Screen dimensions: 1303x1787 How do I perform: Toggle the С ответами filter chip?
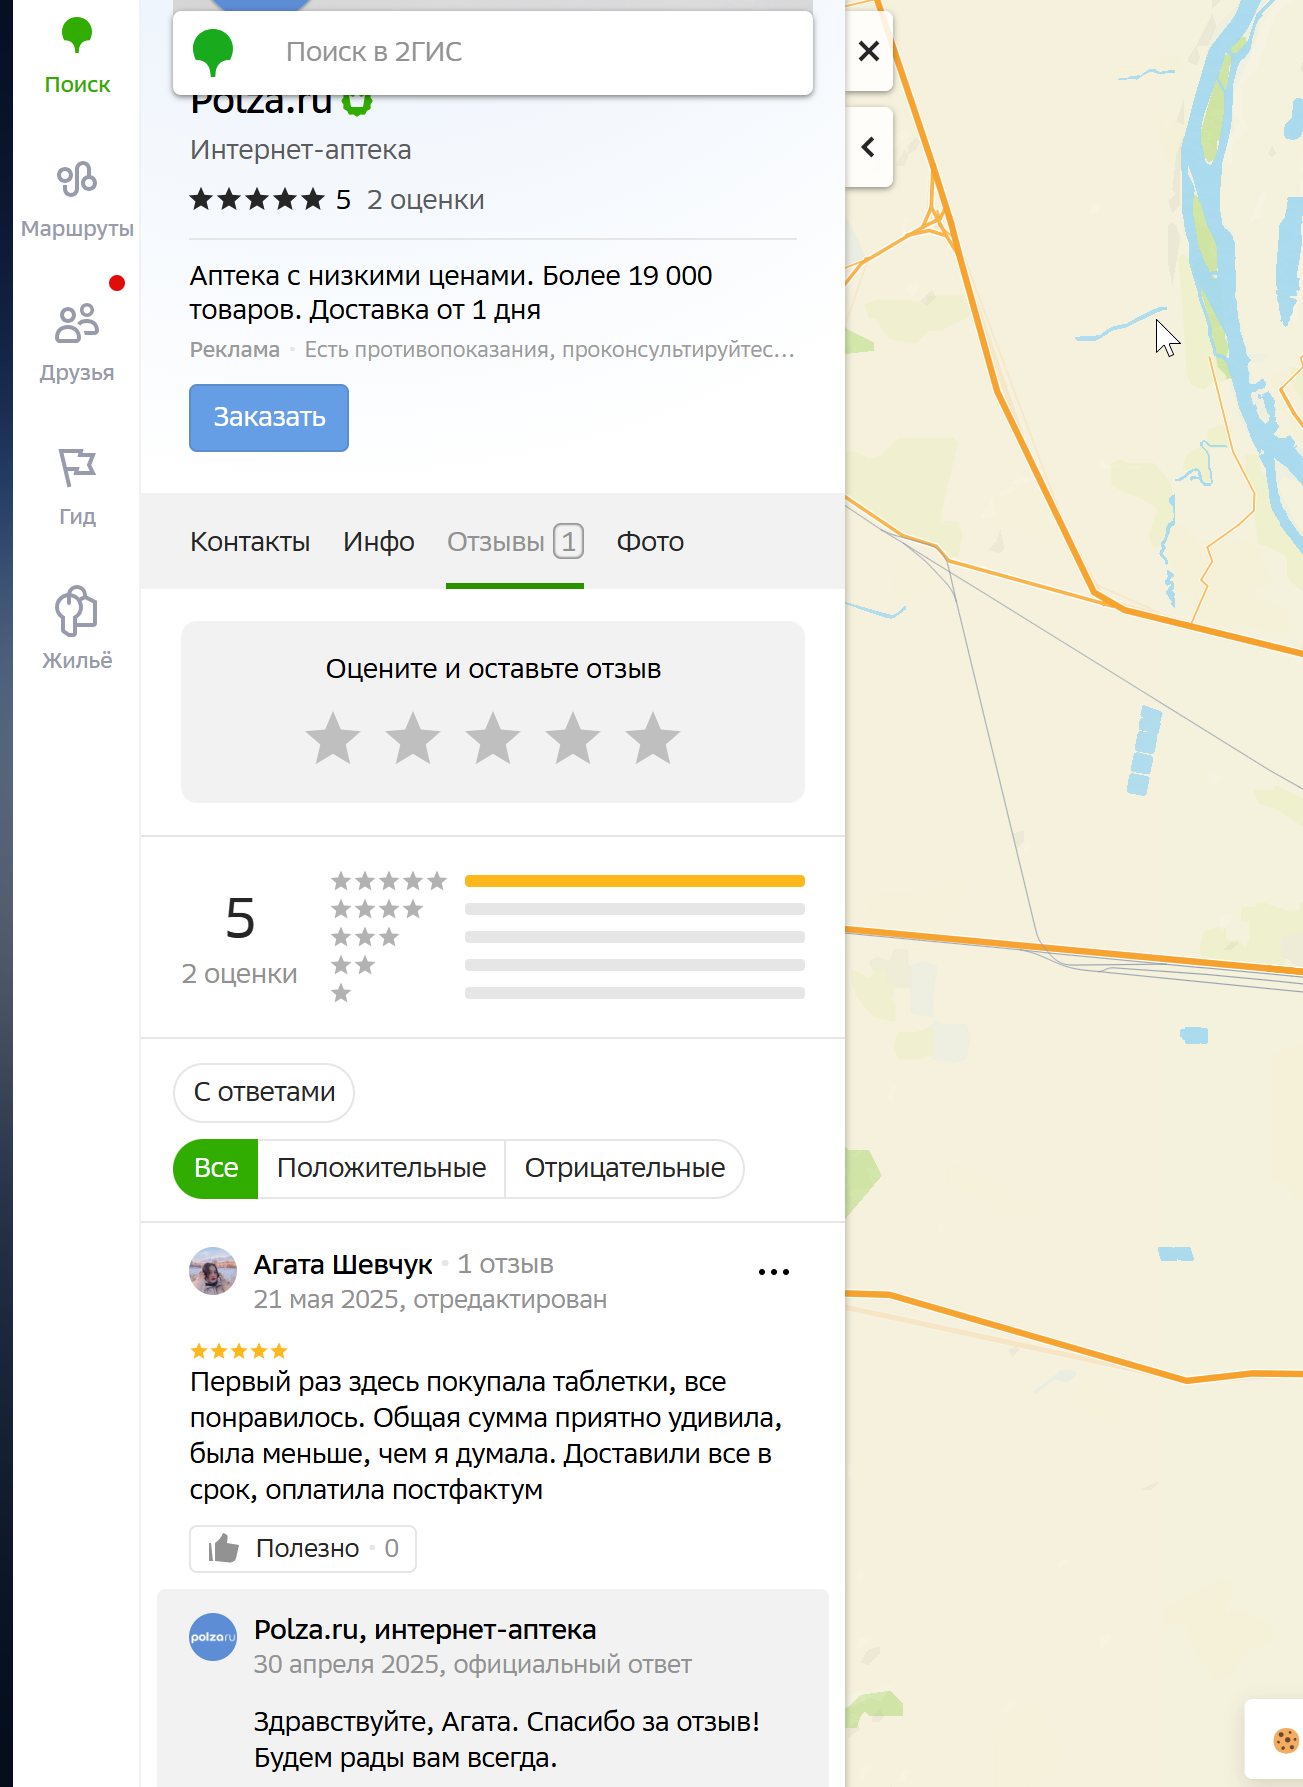(x=264, y=1092)
